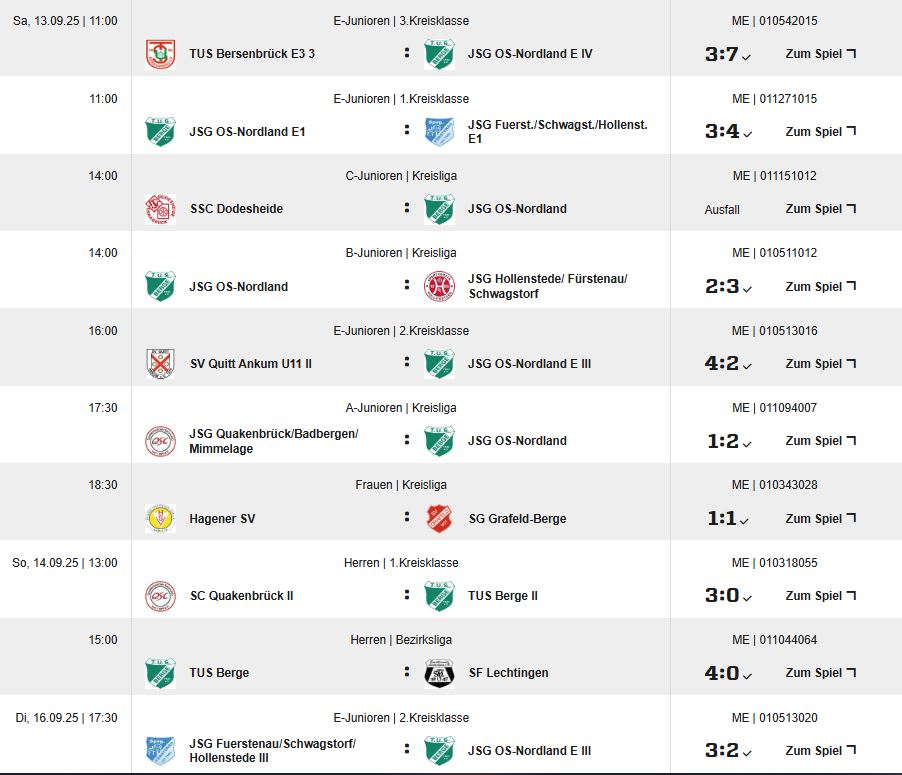Click the SV Quitt Ankum U11 II crest
This screenshot has width=902, height=775.
tap(160, 364)
